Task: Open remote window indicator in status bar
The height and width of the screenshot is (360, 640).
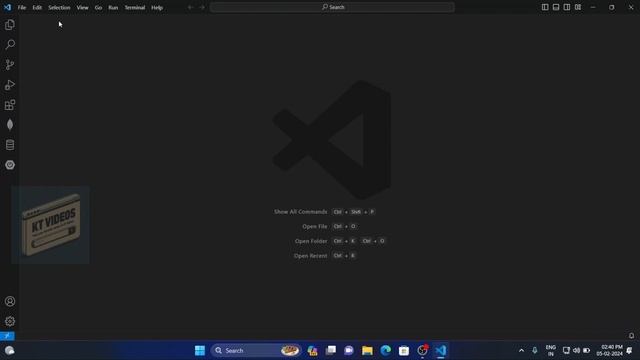Action: pyautogui.click(x=7, y=336)
